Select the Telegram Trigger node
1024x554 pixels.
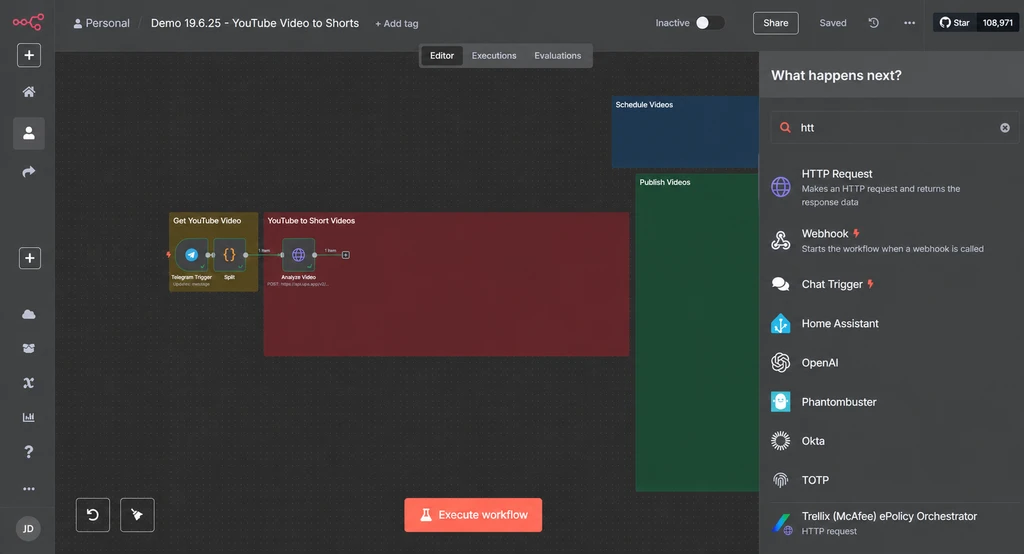click(x=191, y=255)
